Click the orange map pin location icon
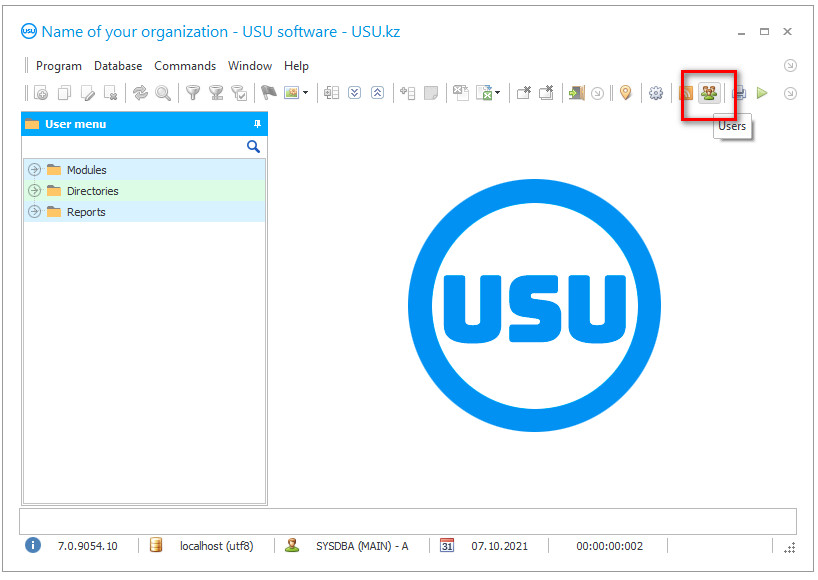 625,93
